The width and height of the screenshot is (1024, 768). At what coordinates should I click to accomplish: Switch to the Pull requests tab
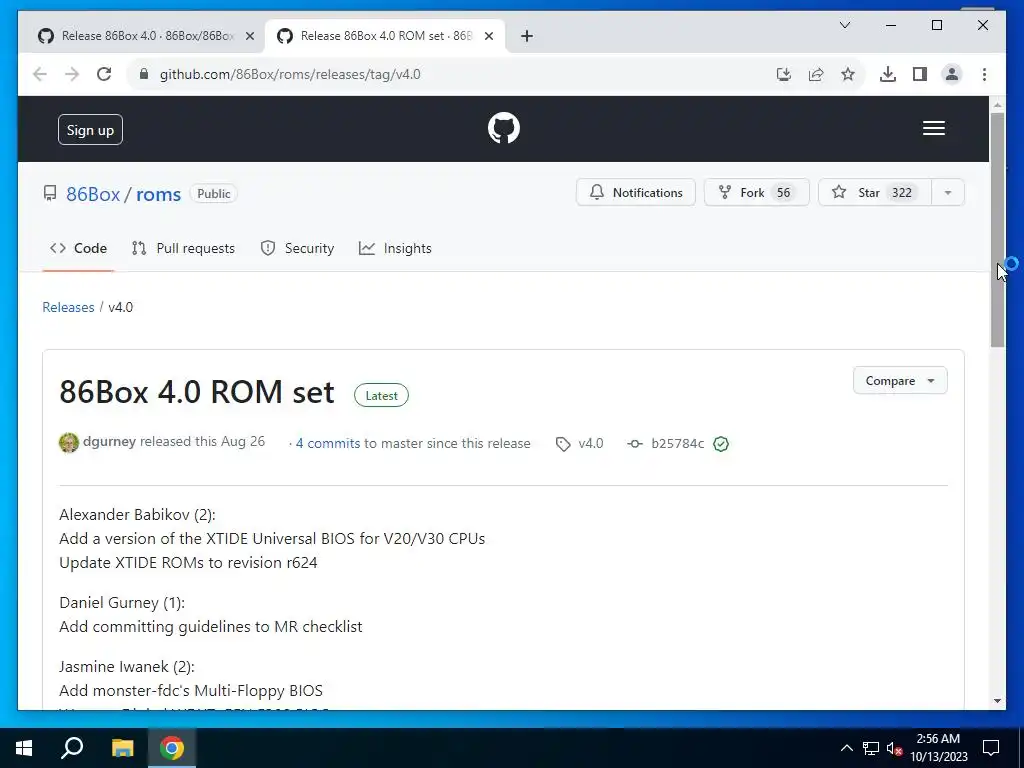click(x=183, y=248)
